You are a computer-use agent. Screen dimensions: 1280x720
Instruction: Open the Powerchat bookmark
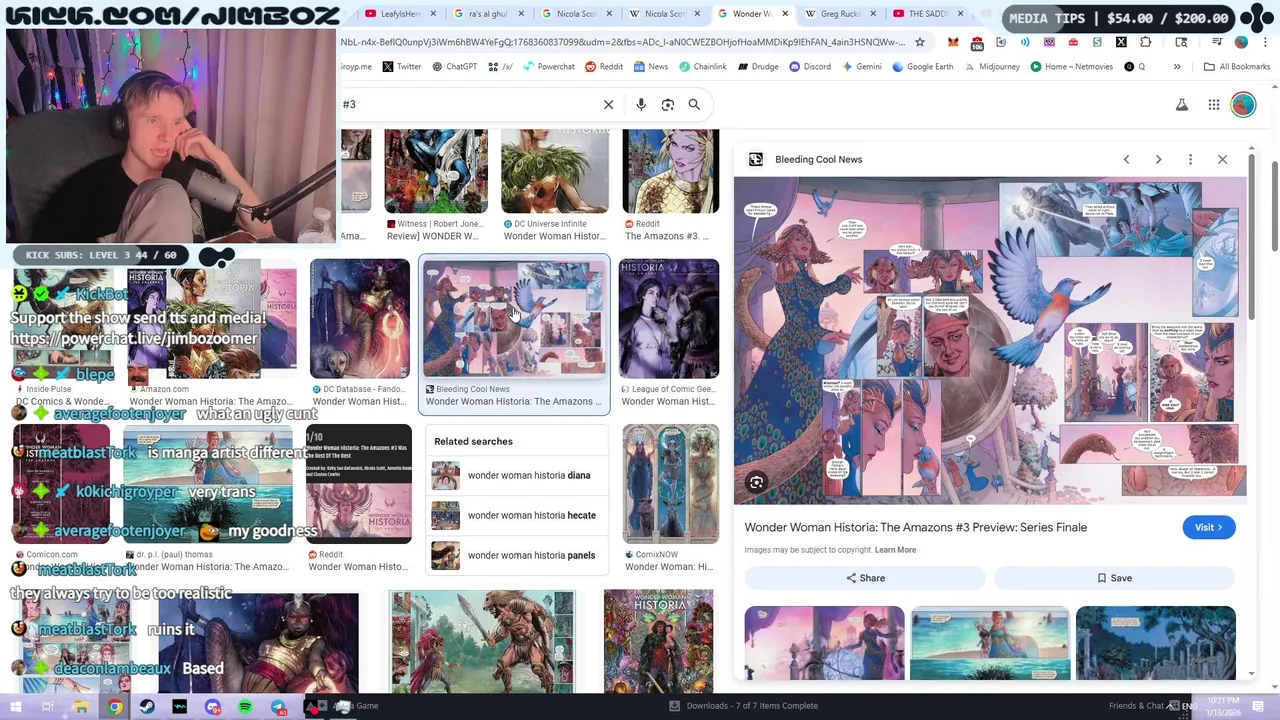548,67
